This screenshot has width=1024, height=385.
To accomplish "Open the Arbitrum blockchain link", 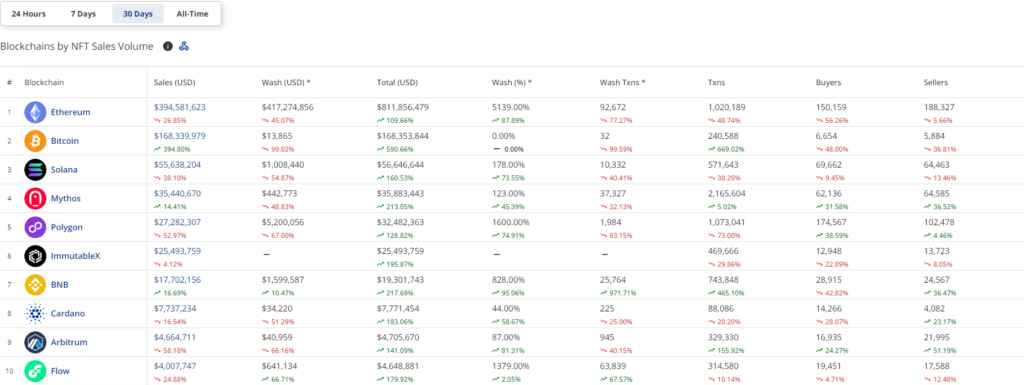I will tap(69, 342).
